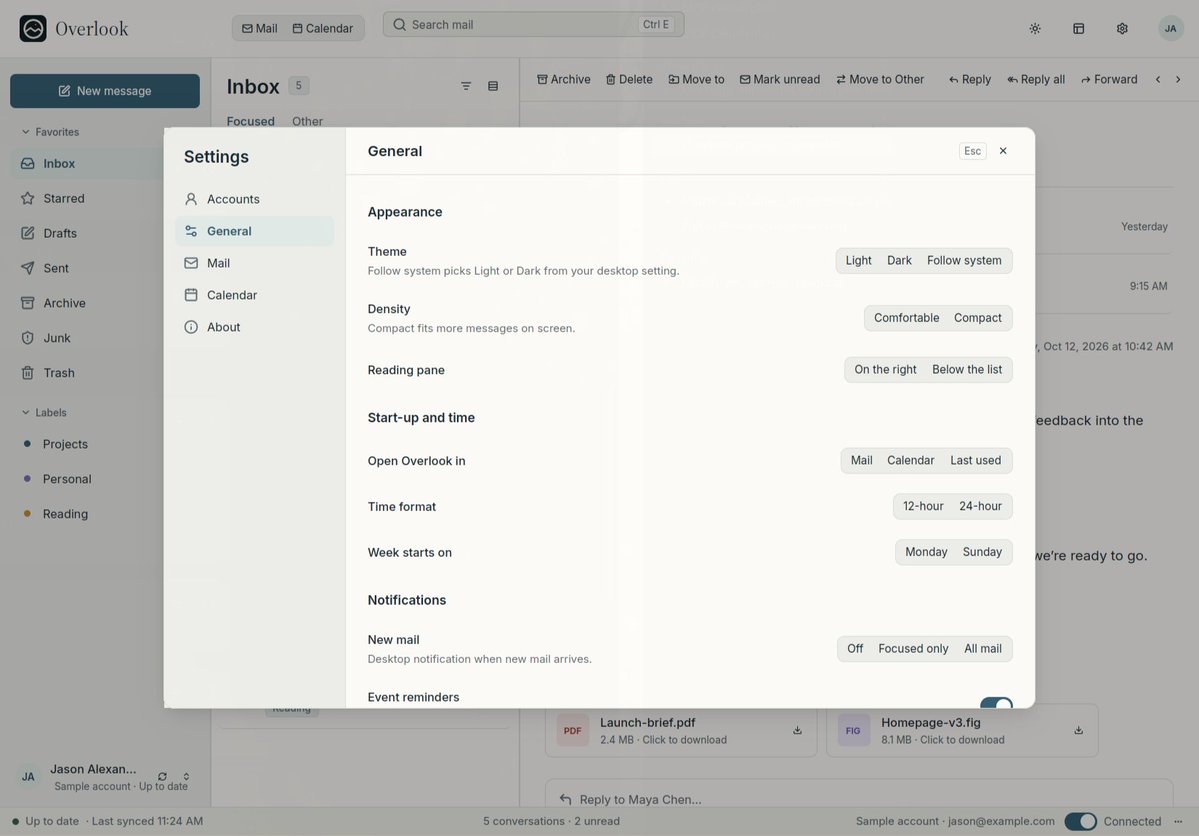The height and width of the screenshot is (836, 1199).
Task: Click Move to Other button
Action: tap(879, 80)
